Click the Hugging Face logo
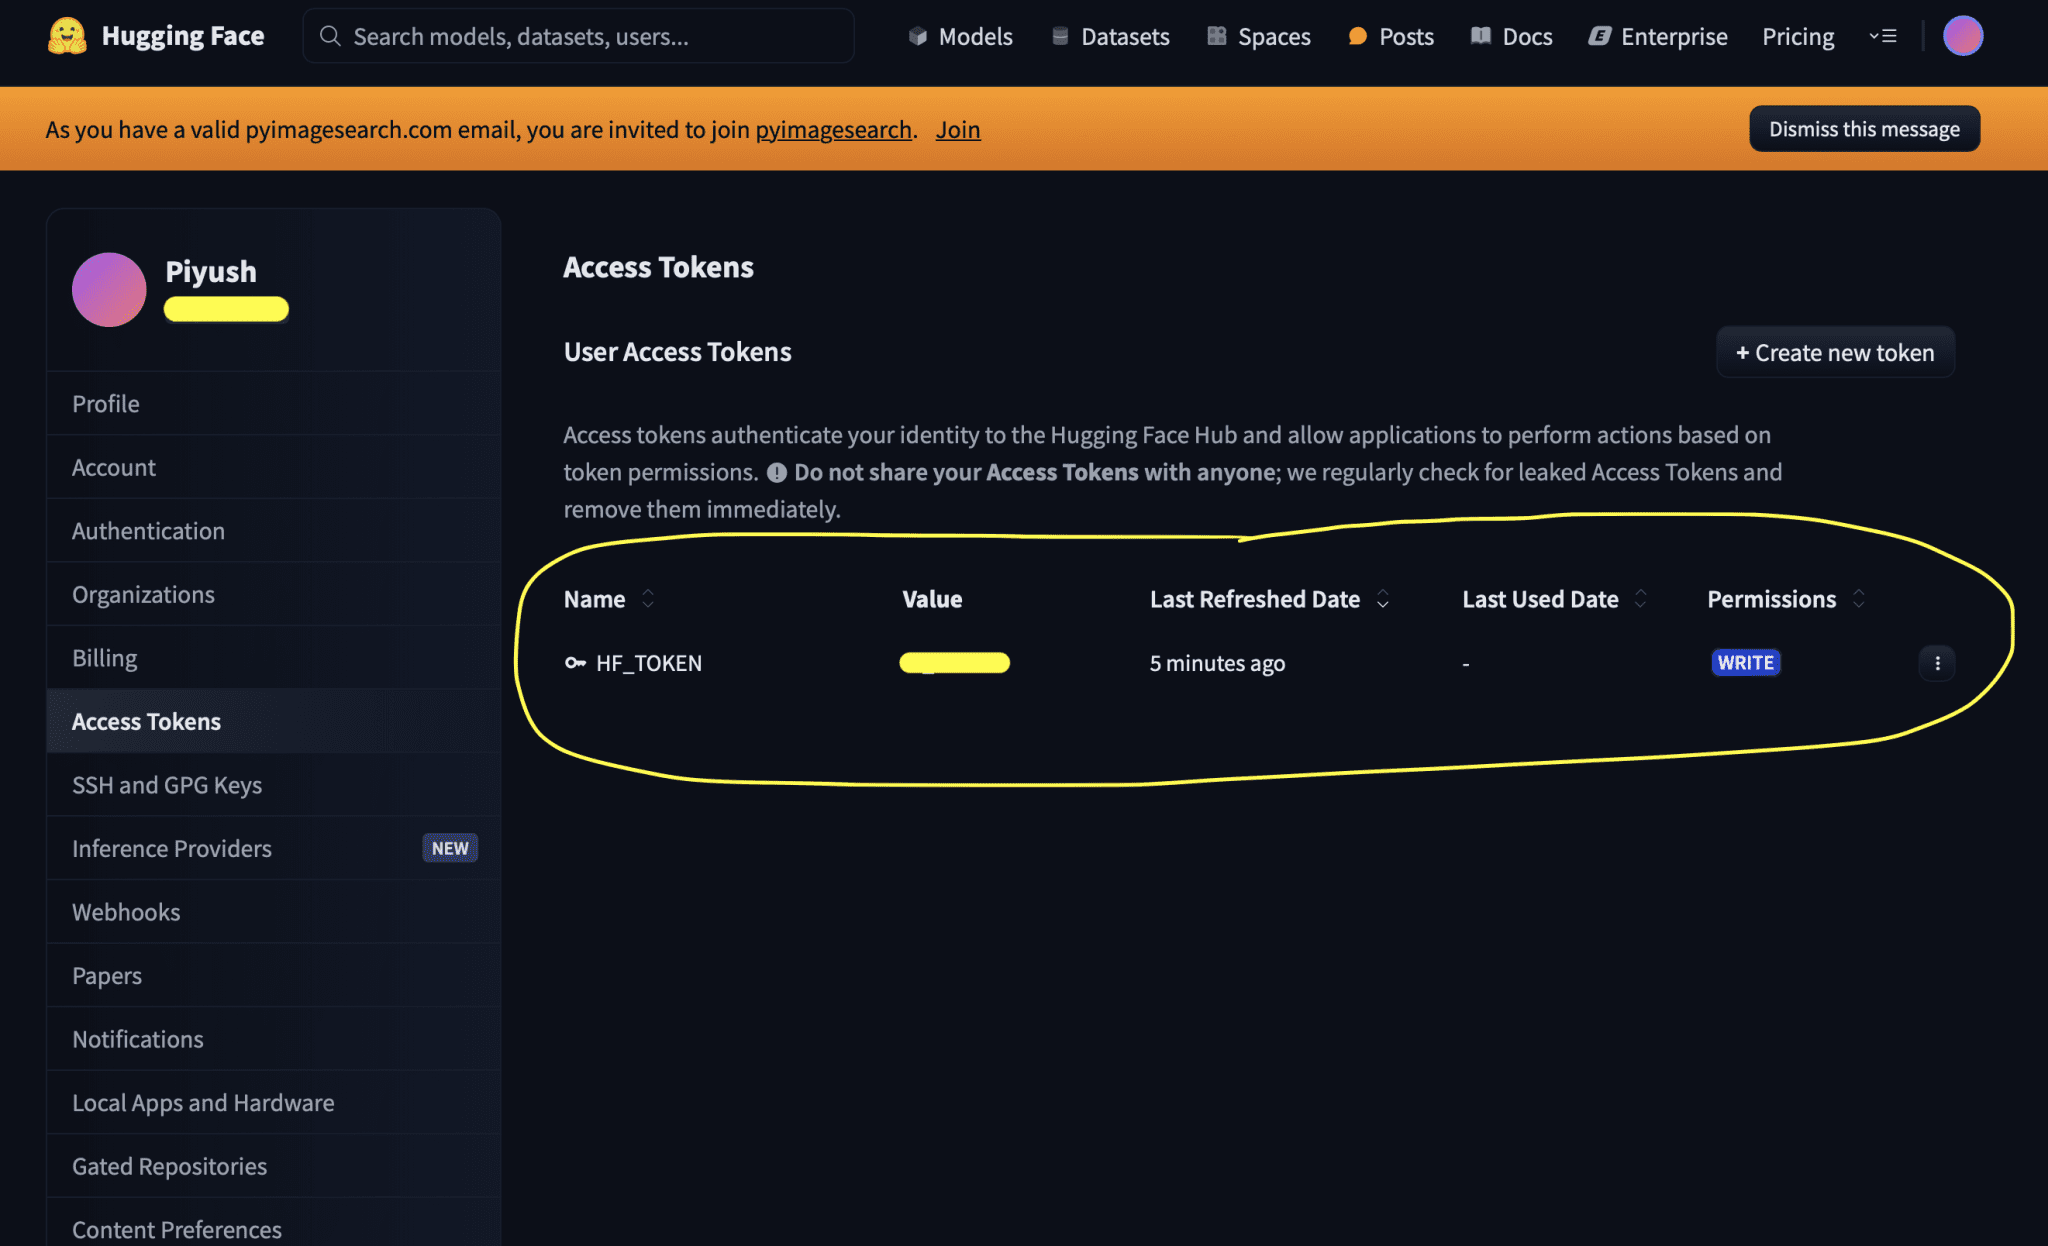The height and width of the screenshot is (1246, 2048). (x=66, y=35)
